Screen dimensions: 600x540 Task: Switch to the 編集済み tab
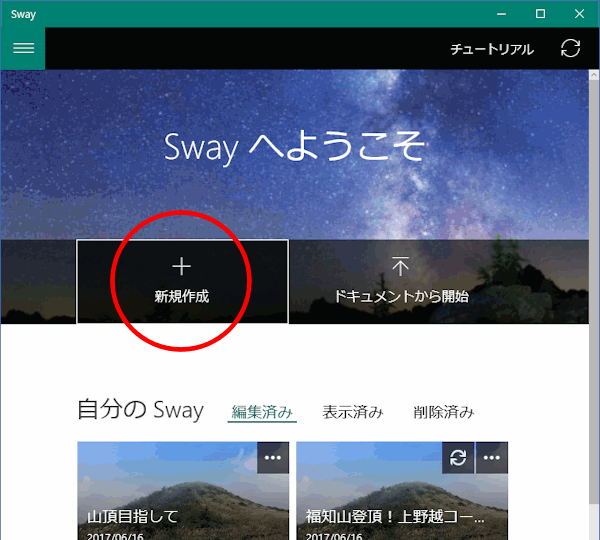click(x=262, y=413)
